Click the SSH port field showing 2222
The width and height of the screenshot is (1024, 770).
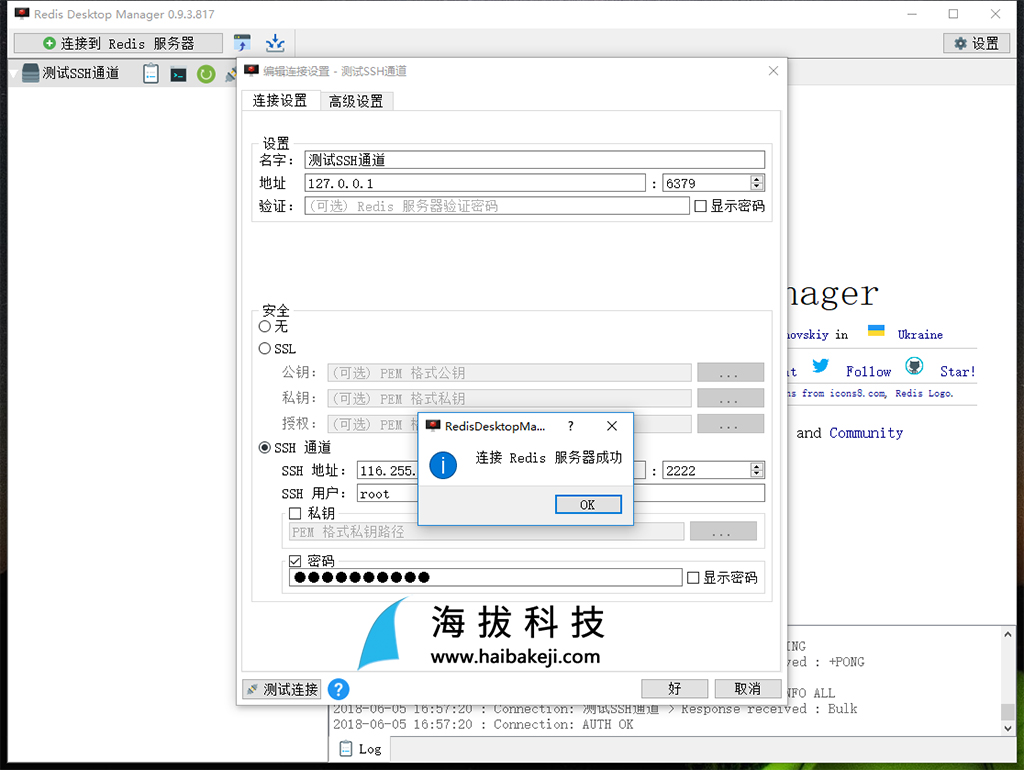(x=707, y=470)
